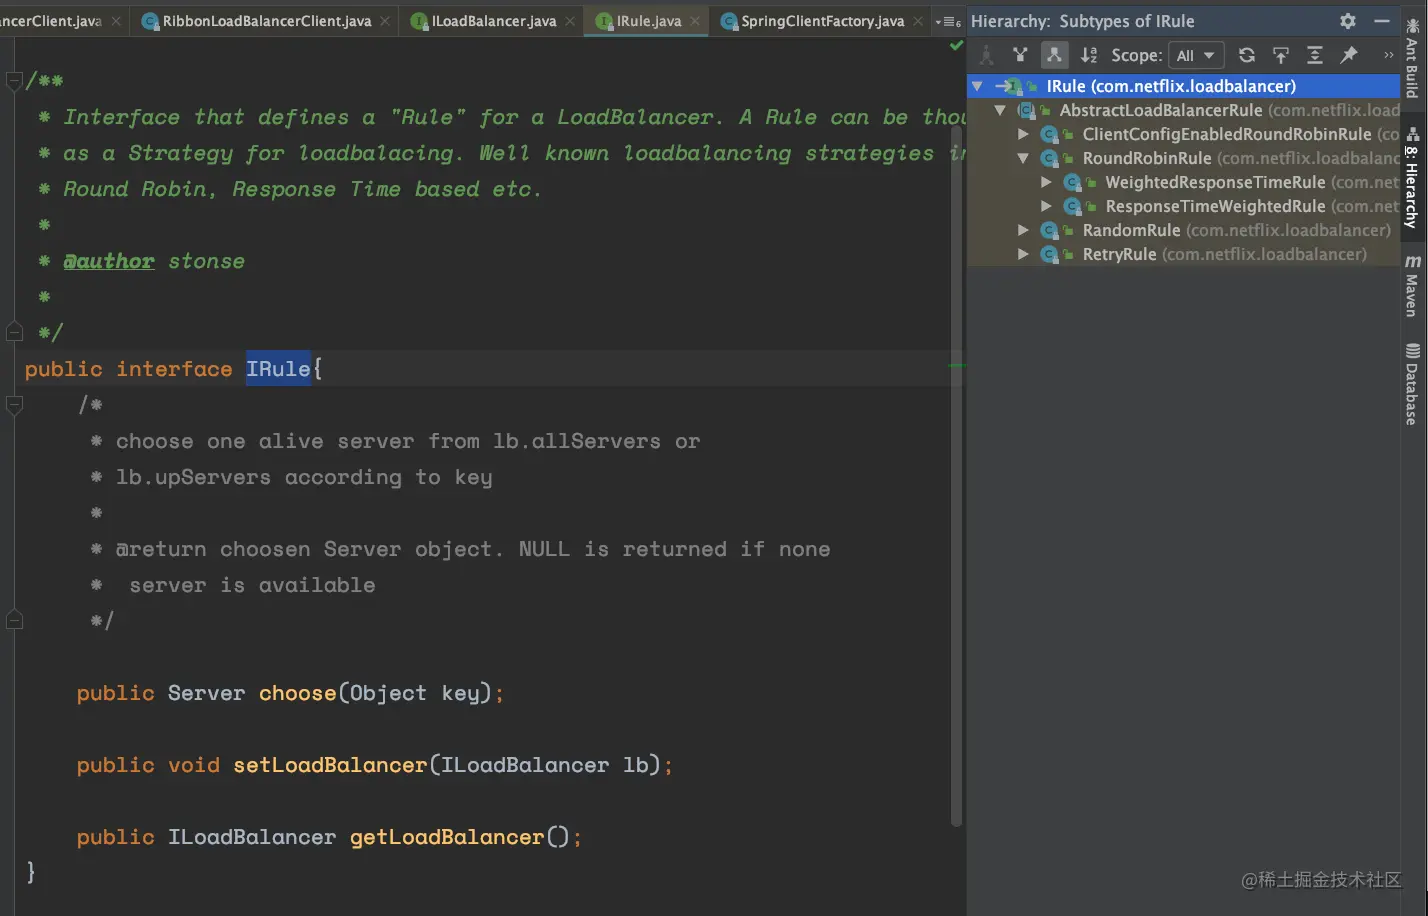
Task: Click IRule identifier in interface declaration
Action: pos(278,369)
